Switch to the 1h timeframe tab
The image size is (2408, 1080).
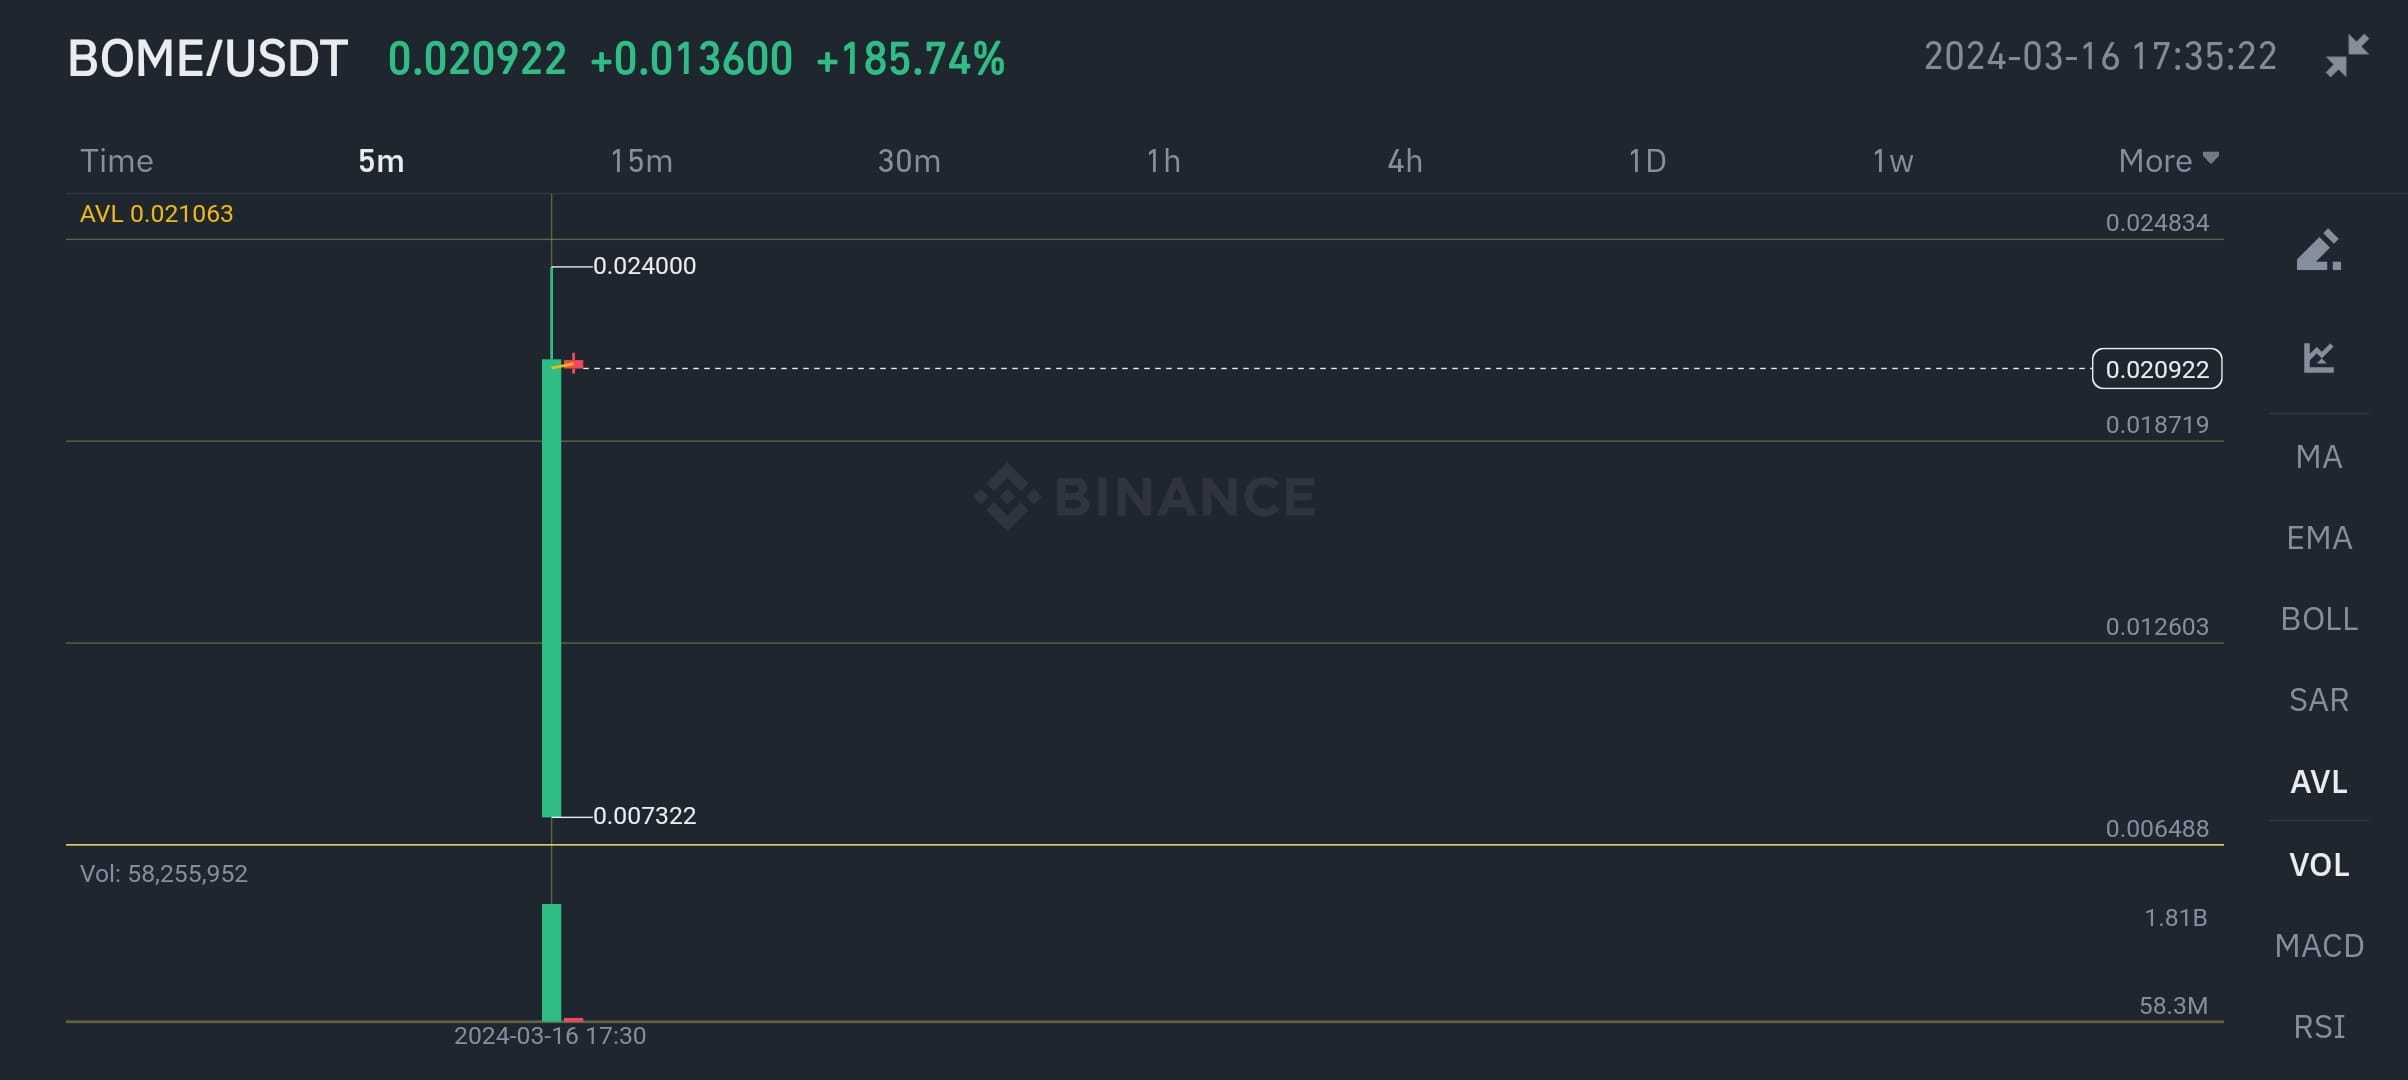[1163, 160]
